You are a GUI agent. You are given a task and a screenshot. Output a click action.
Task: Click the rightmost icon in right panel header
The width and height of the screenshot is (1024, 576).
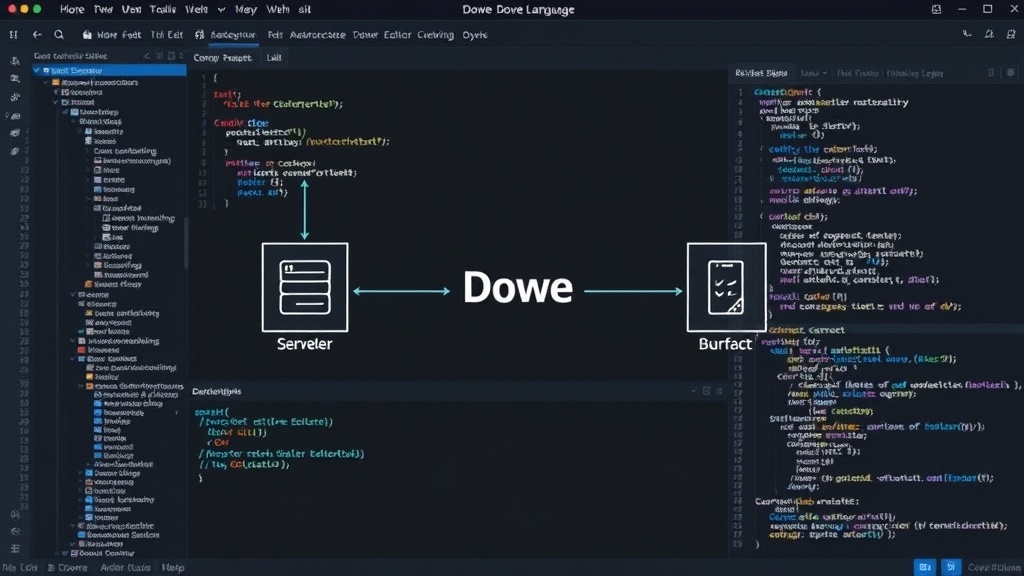coord(1010,72)
